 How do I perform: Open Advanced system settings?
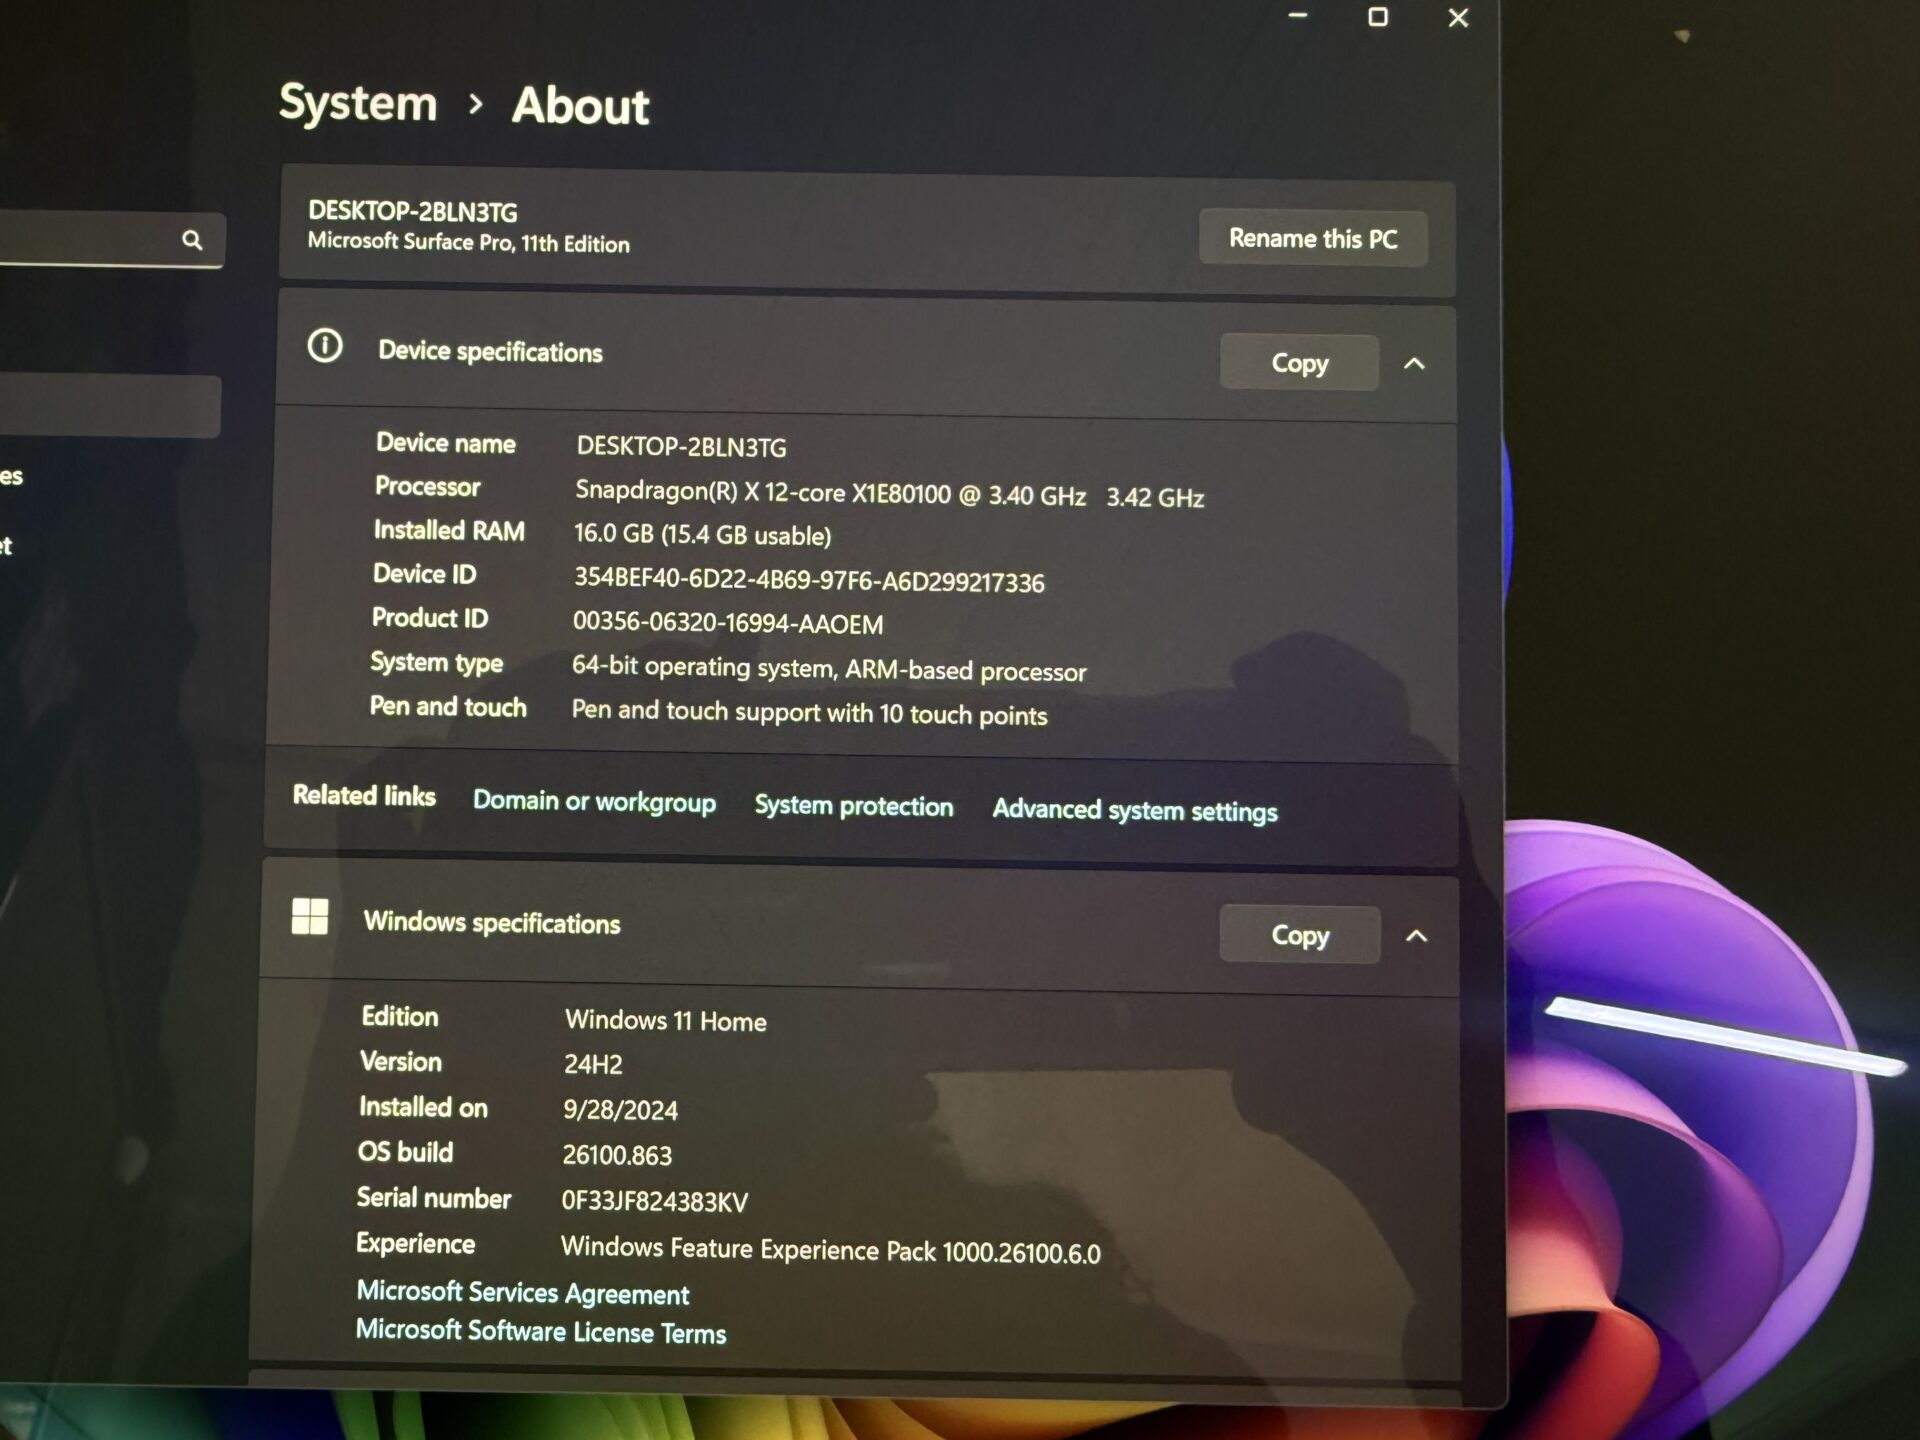pyautogui.click(x=1134, y=811)
